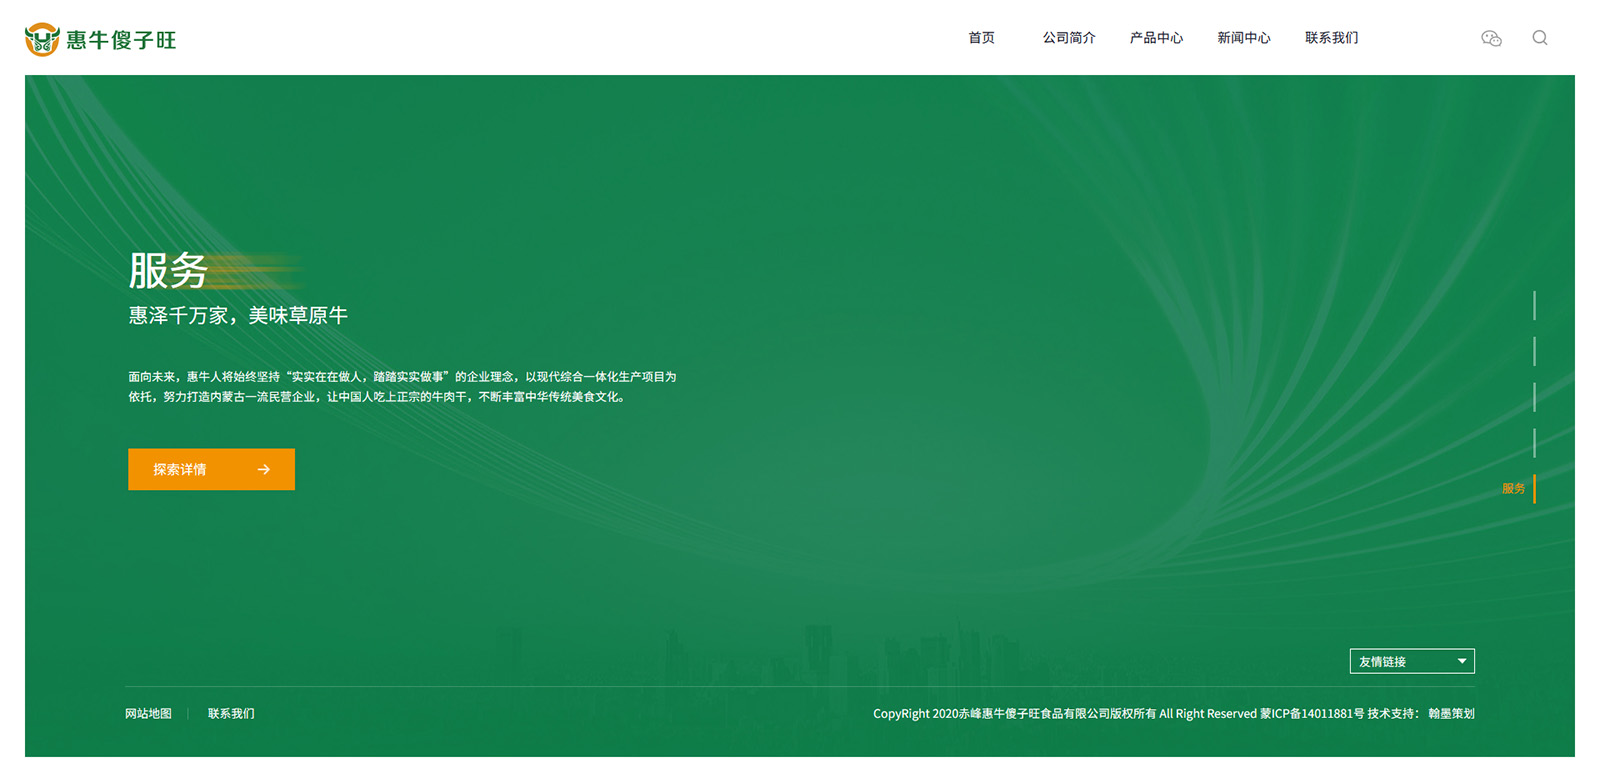The height and width of the screenshot is (782, 1600).
Task: Go to 首页 in the navigation
Action: 981,38
